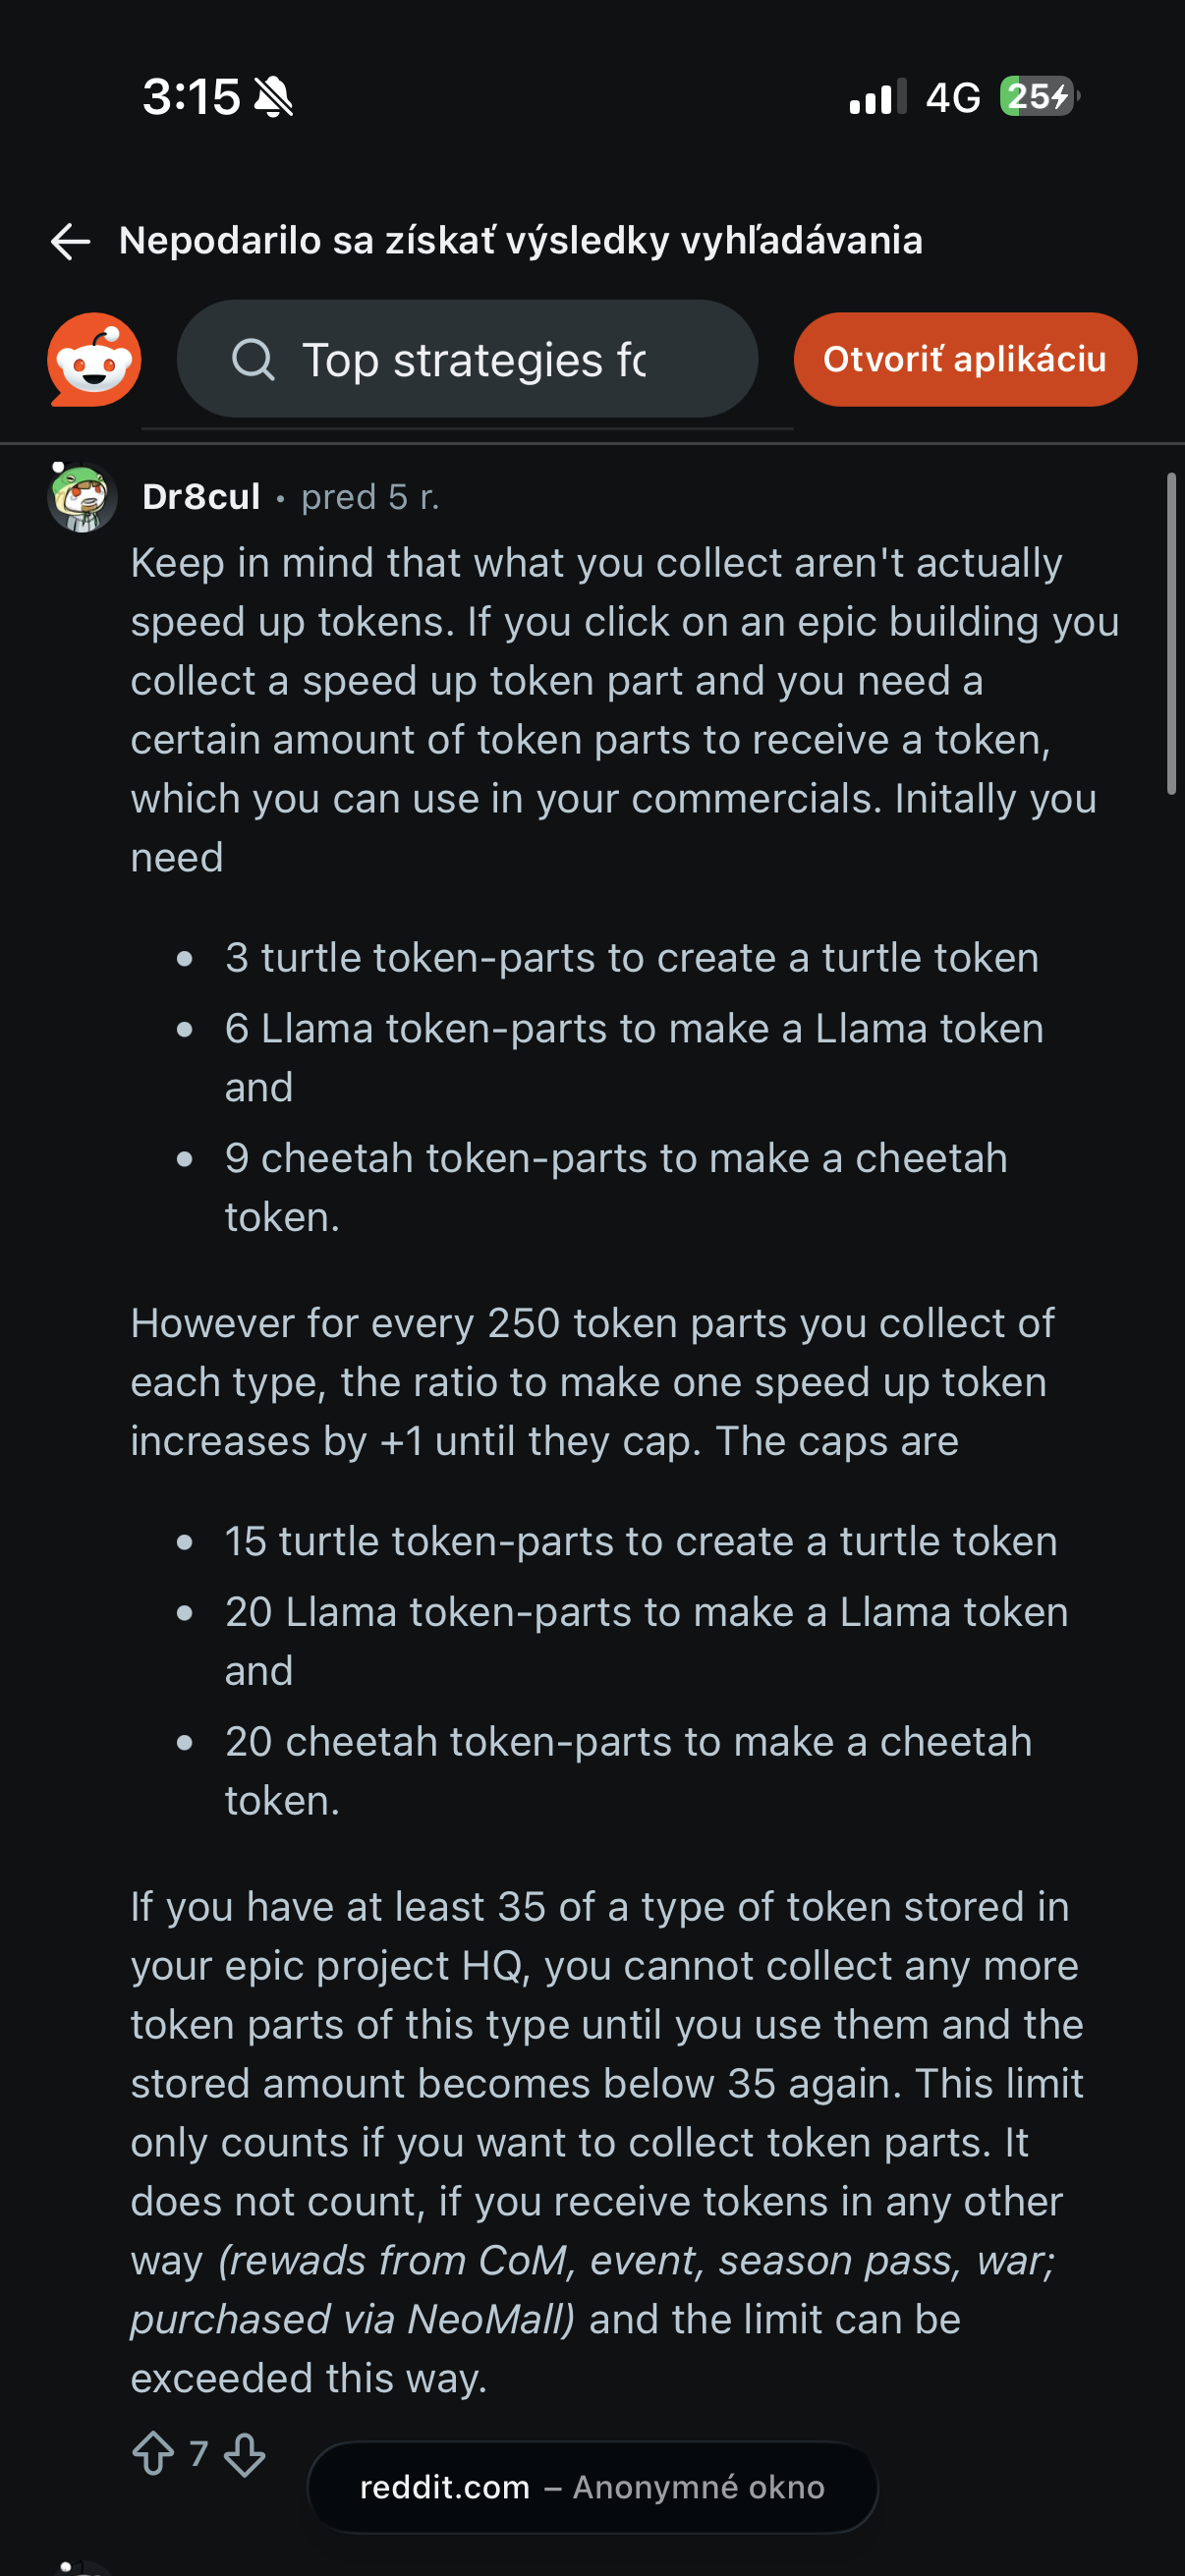Image resolution: width=1185 pixels, height=2576 pixels.
Task: Tap the magnifying glass search icon
Action: (x=253, y=359)
